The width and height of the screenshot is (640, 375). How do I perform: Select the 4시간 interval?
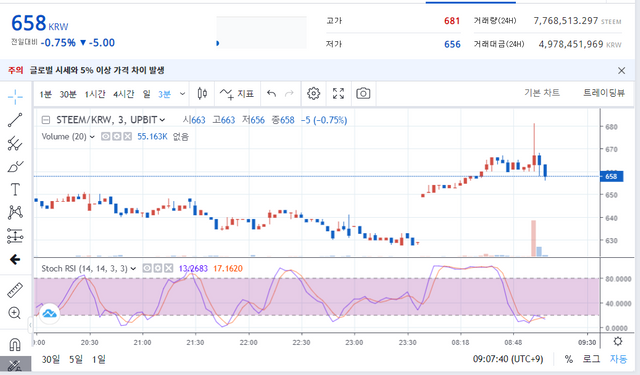pyautogui.click(x=124, y=94)
